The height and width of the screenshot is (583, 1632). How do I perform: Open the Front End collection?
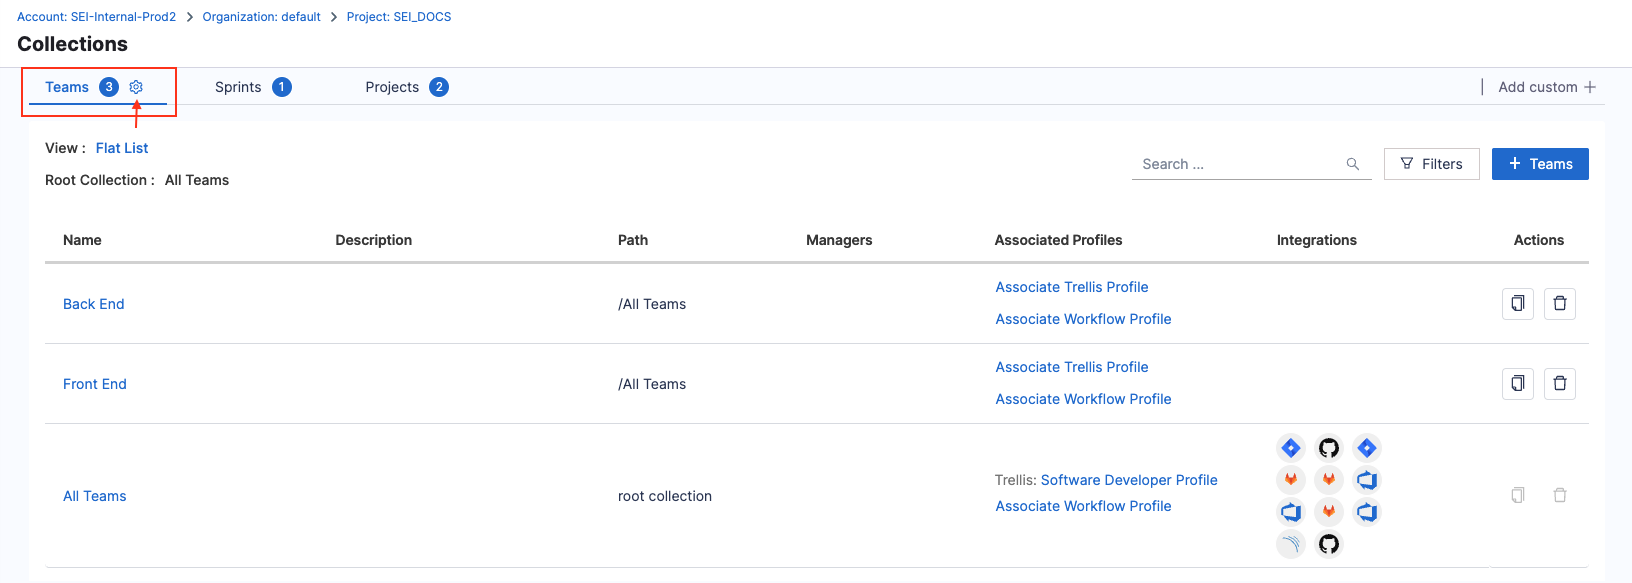(95, 384)
